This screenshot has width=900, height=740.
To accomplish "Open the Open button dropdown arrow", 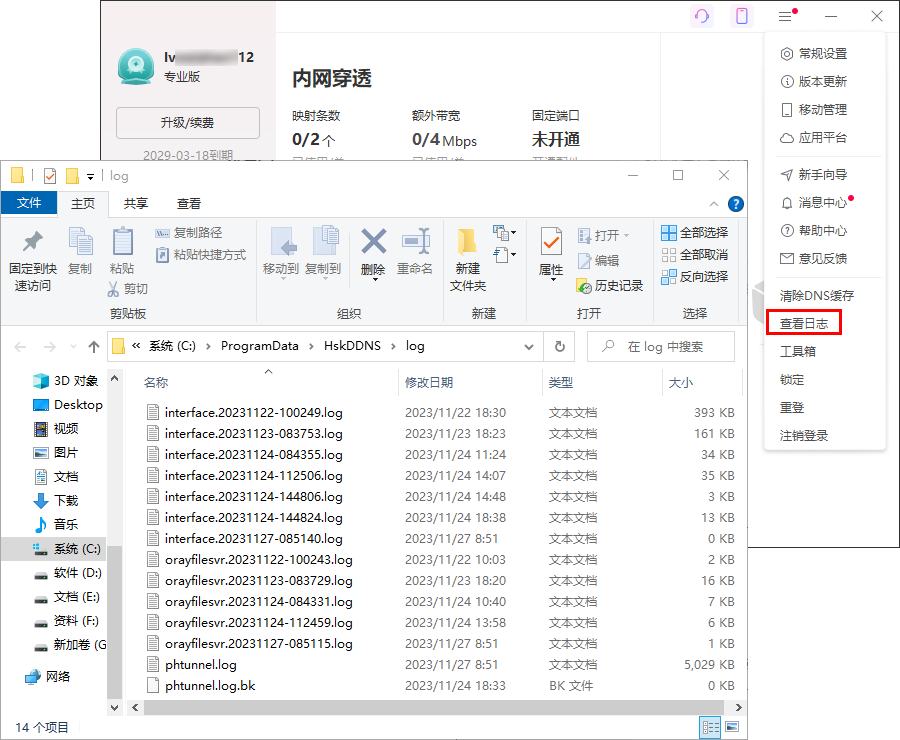I will [626, 235].
